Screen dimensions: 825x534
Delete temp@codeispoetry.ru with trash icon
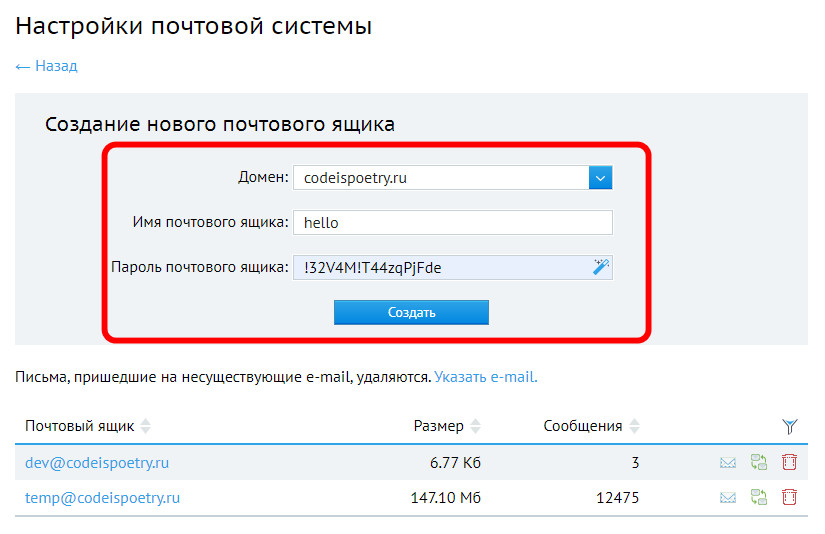click(789, 497)
